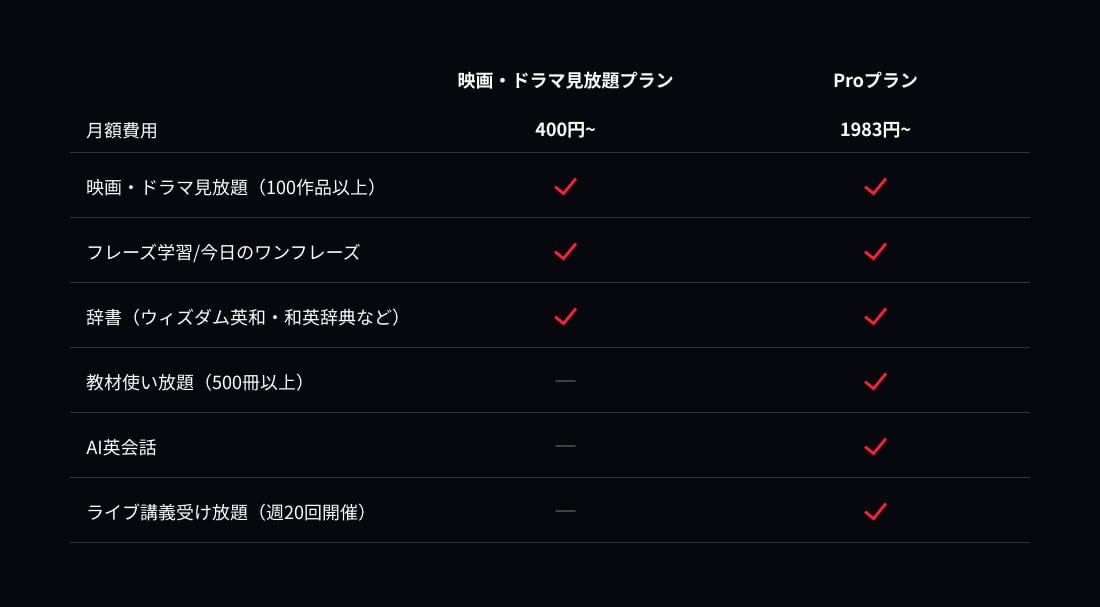Click the 映画・ドラマ見放題 checkmark under Proプラン
Screen dimensions: 1100x607
click(875, 186)
